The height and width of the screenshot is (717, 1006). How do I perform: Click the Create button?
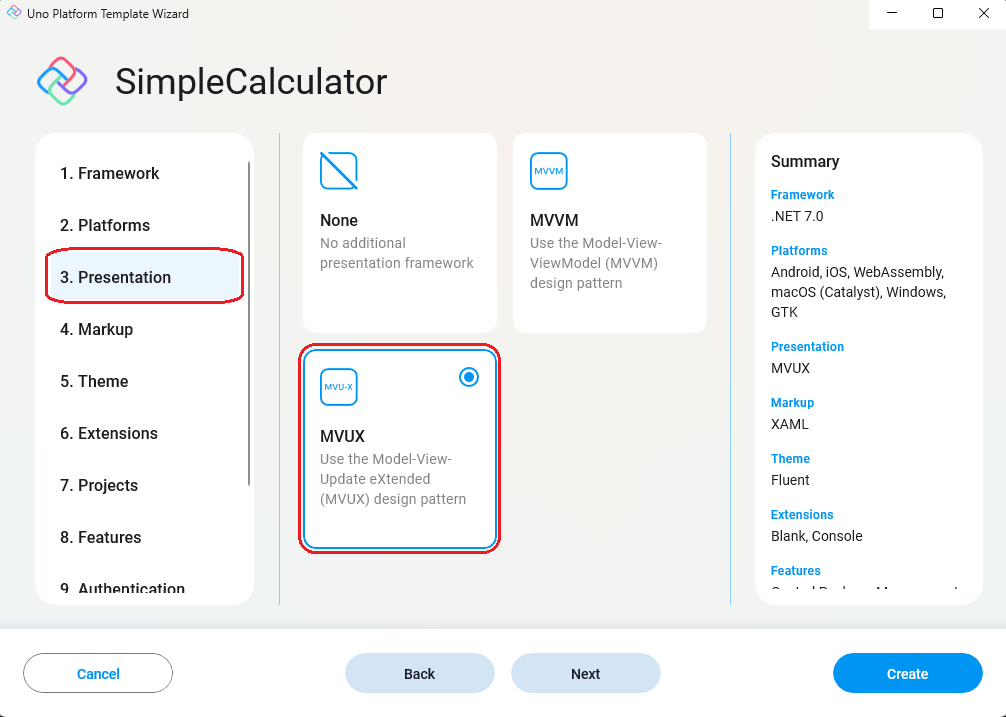tap(906, 673)
